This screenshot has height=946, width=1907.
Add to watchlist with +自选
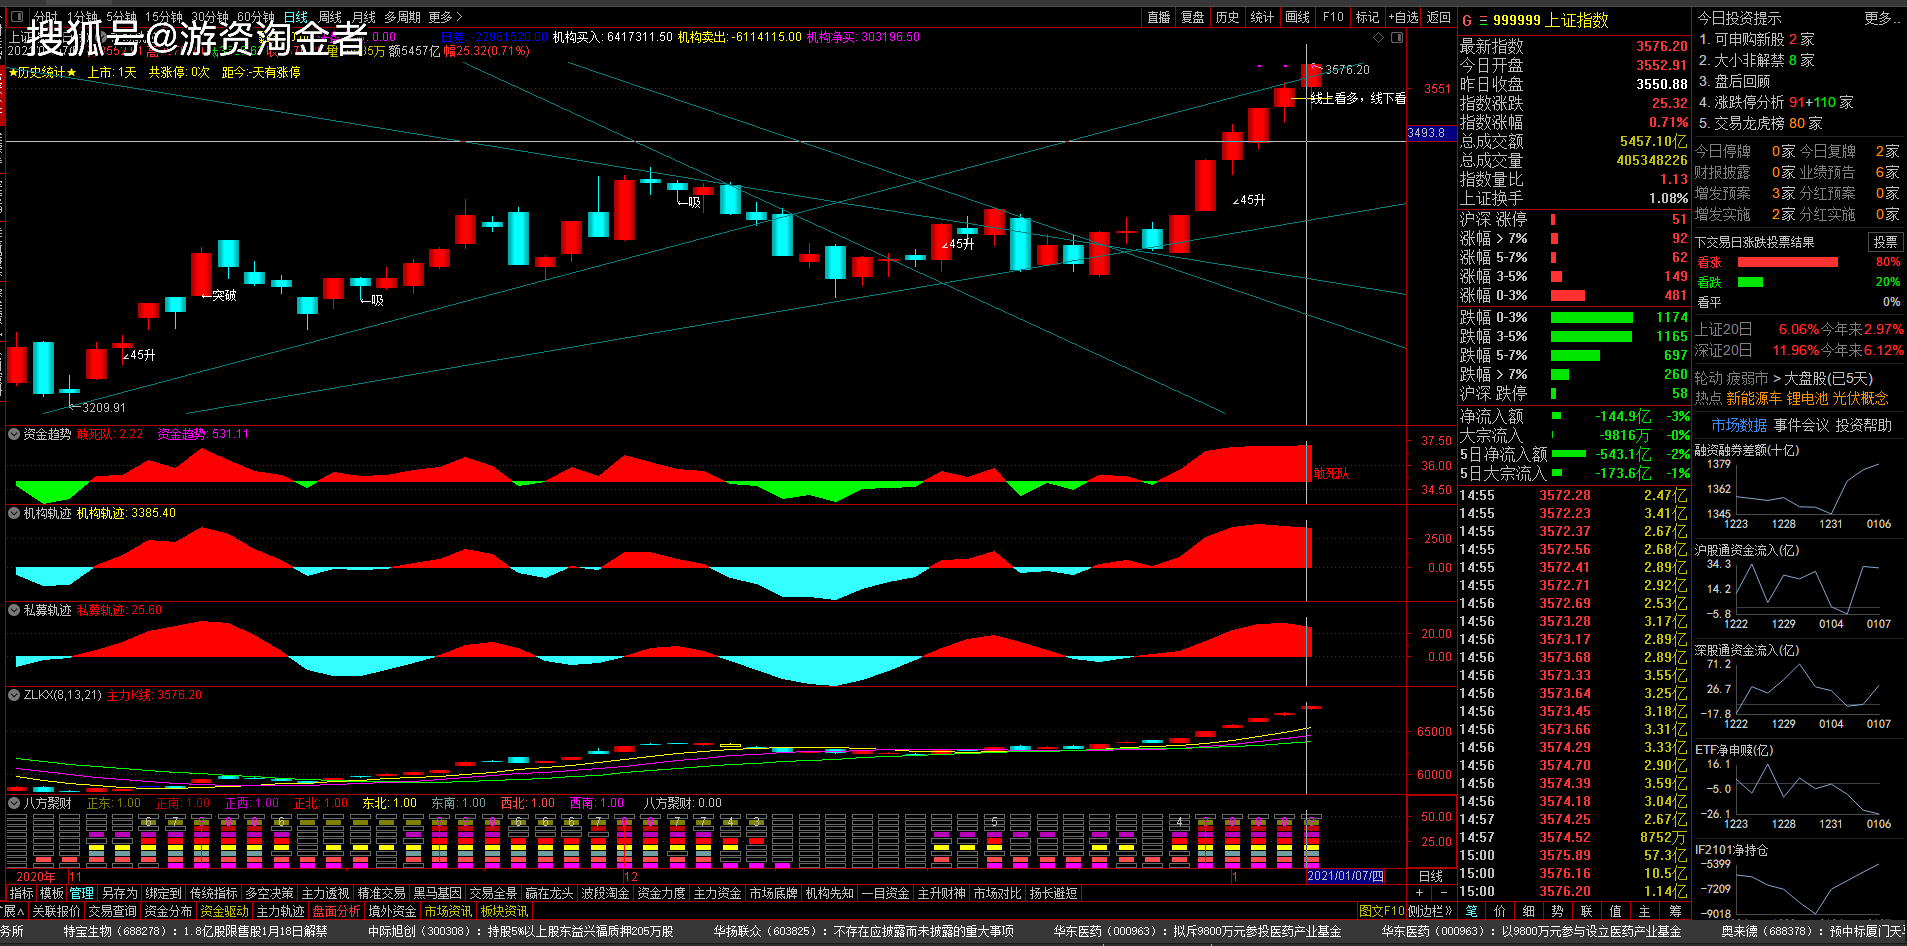[1403, 17]
